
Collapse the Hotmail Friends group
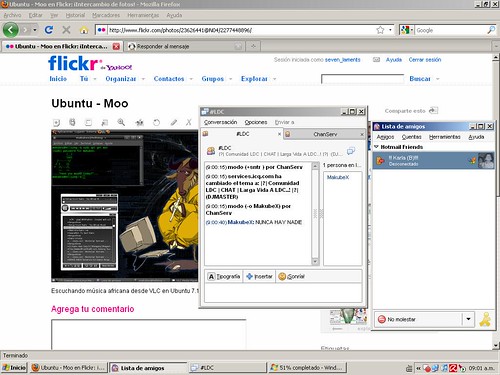377,147
